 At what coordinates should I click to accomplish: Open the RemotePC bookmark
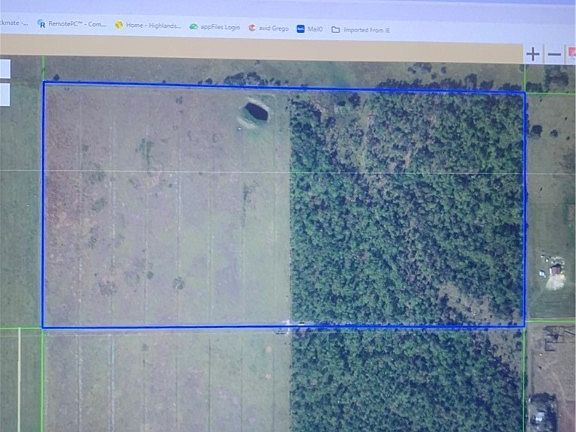[x=72, y=24]
